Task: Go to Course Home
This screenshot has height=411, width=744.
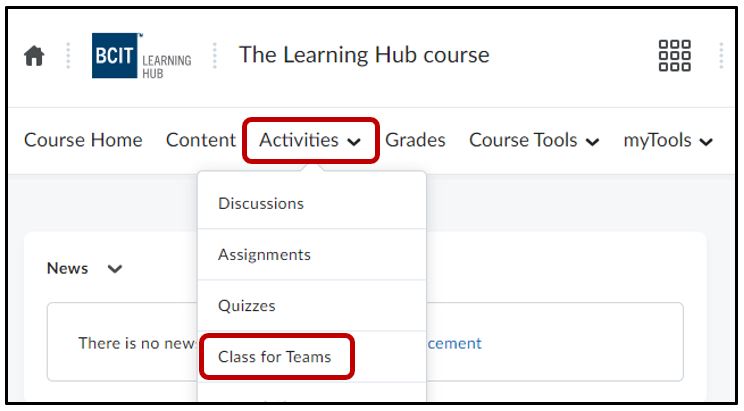Action: tap(83, 140)
